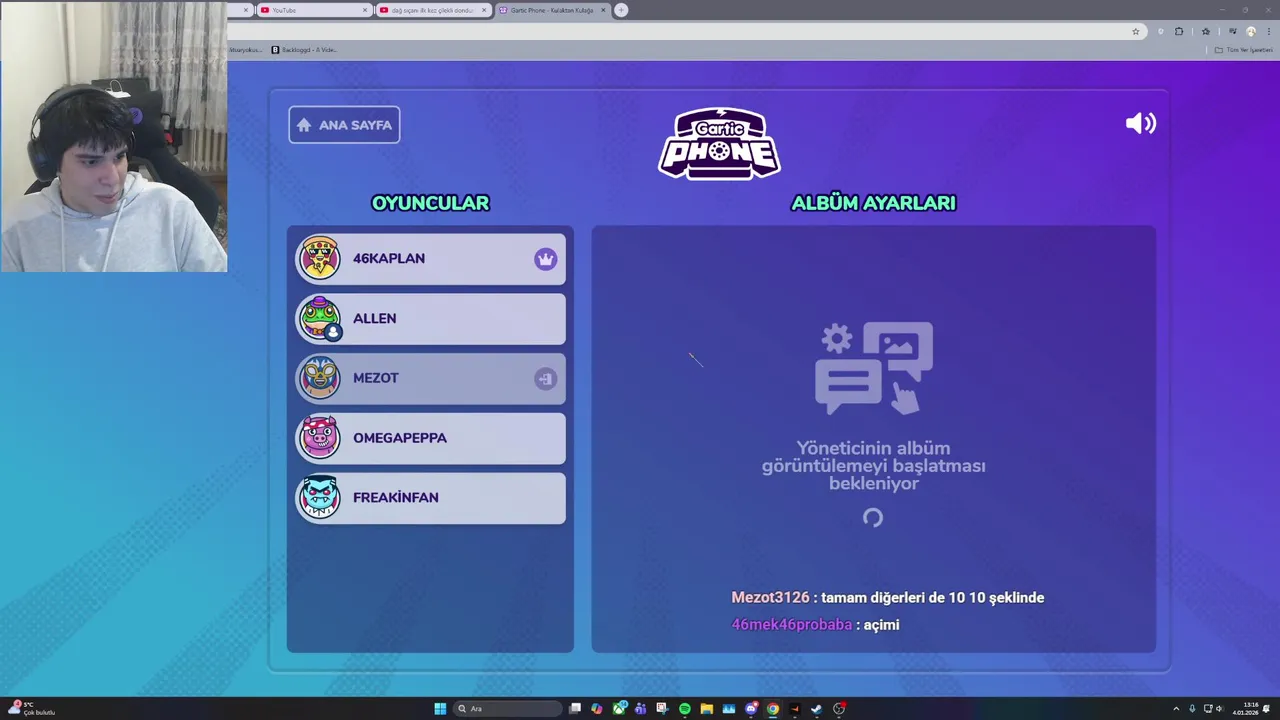Click the FREAKİNFAN player name

click(x=396, y=497)
